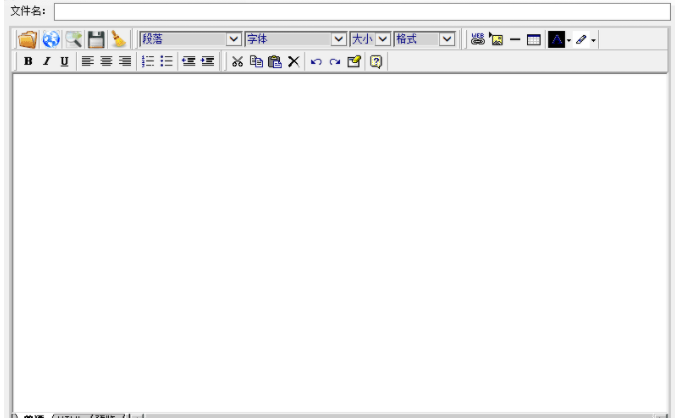Image resolution: width=675 pixels, height=418 pixels.
Task: Increase the paragraph indent
Action: tap(207, 62)
